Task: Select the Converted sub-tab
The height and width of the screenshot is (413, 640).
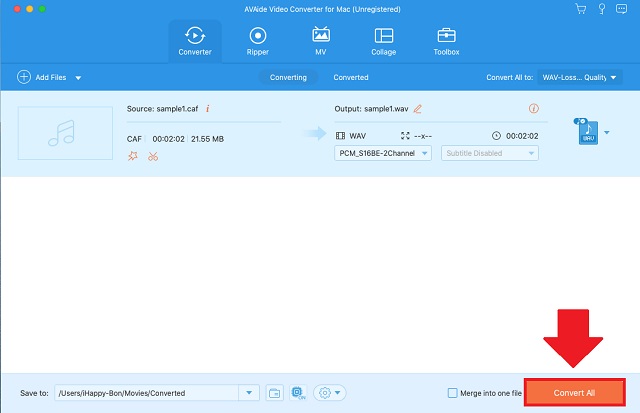Action: click(x=351, y=77)
